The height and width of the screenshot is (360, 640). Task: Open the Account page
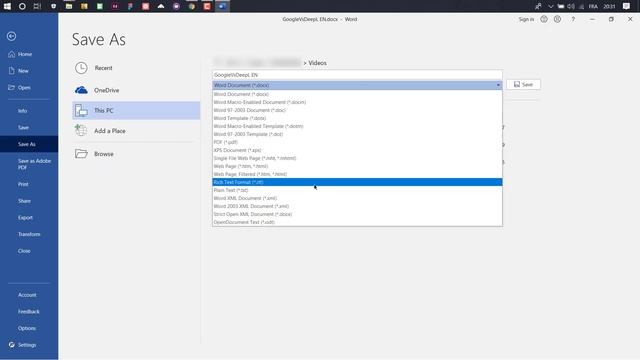[29, 295]
